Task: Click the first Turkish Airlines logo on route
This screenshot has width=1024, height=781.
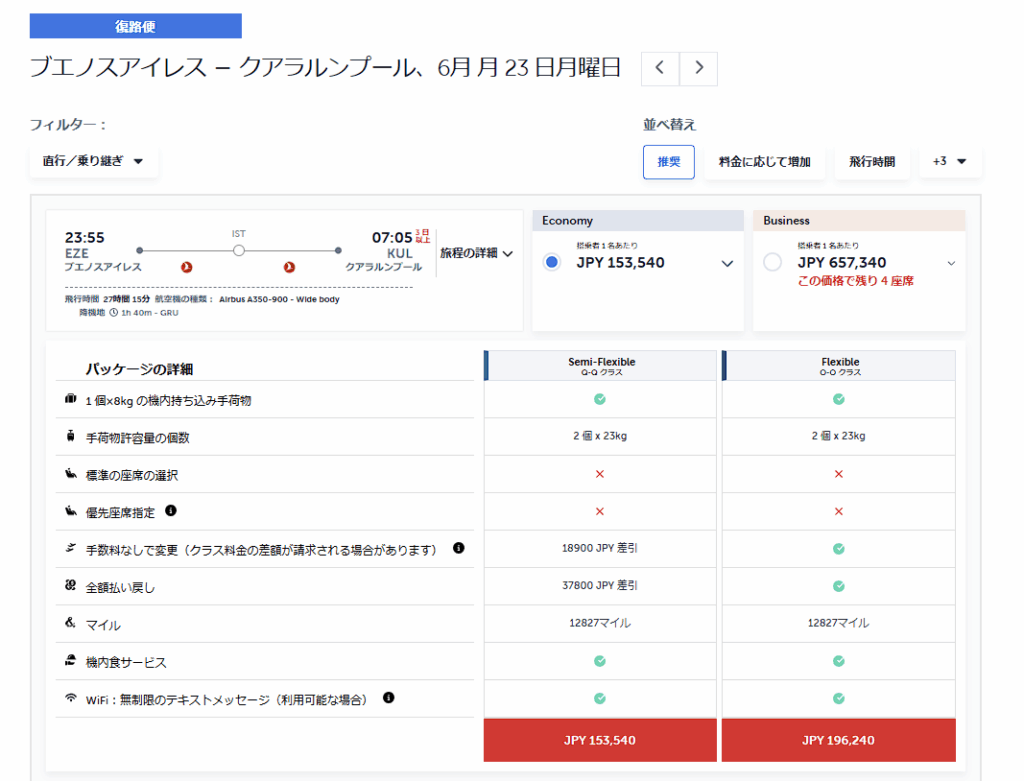Action: pos(185,267)
